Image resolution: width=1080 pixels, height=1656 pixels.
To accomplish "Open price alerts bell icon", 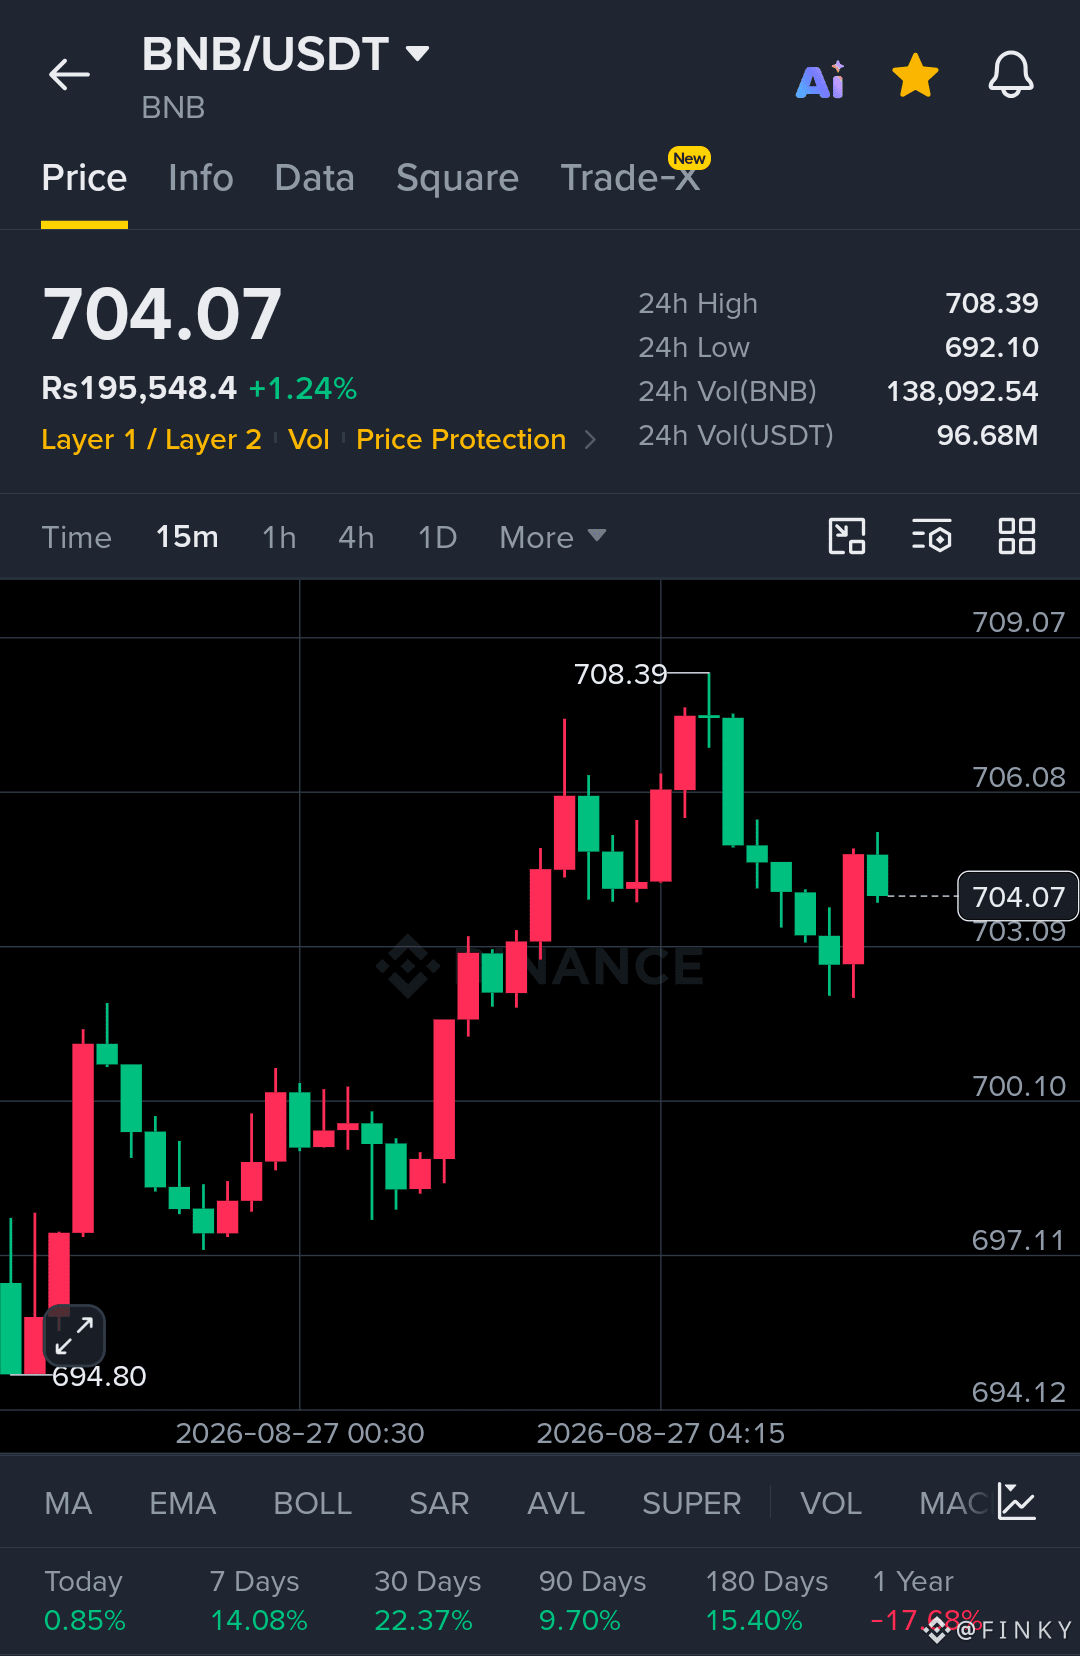I will [x=1011, y=75].
